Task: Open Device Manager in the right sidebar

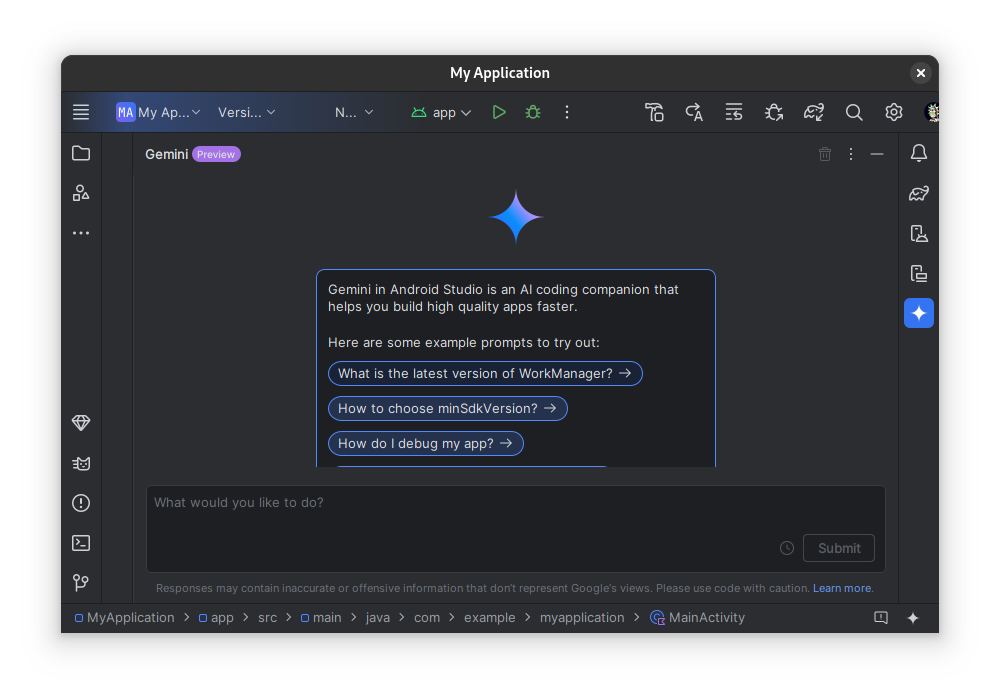Action: pos(919,233)
